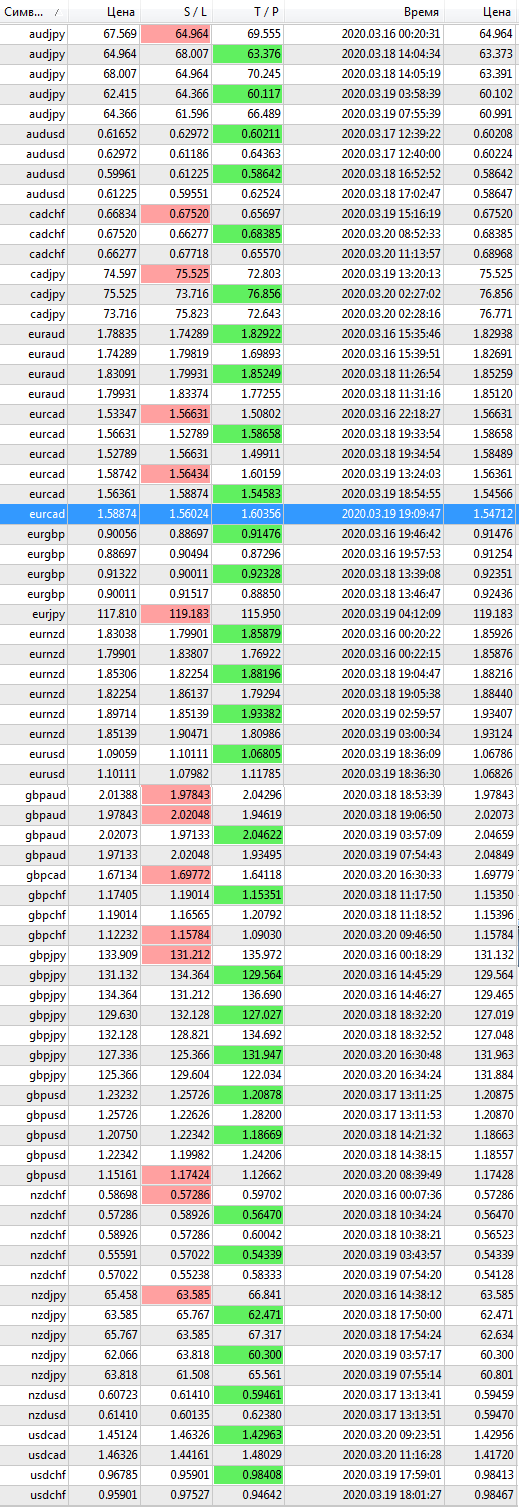
Task: Click the green T/P cell 63.376
Action: [249, 54]
